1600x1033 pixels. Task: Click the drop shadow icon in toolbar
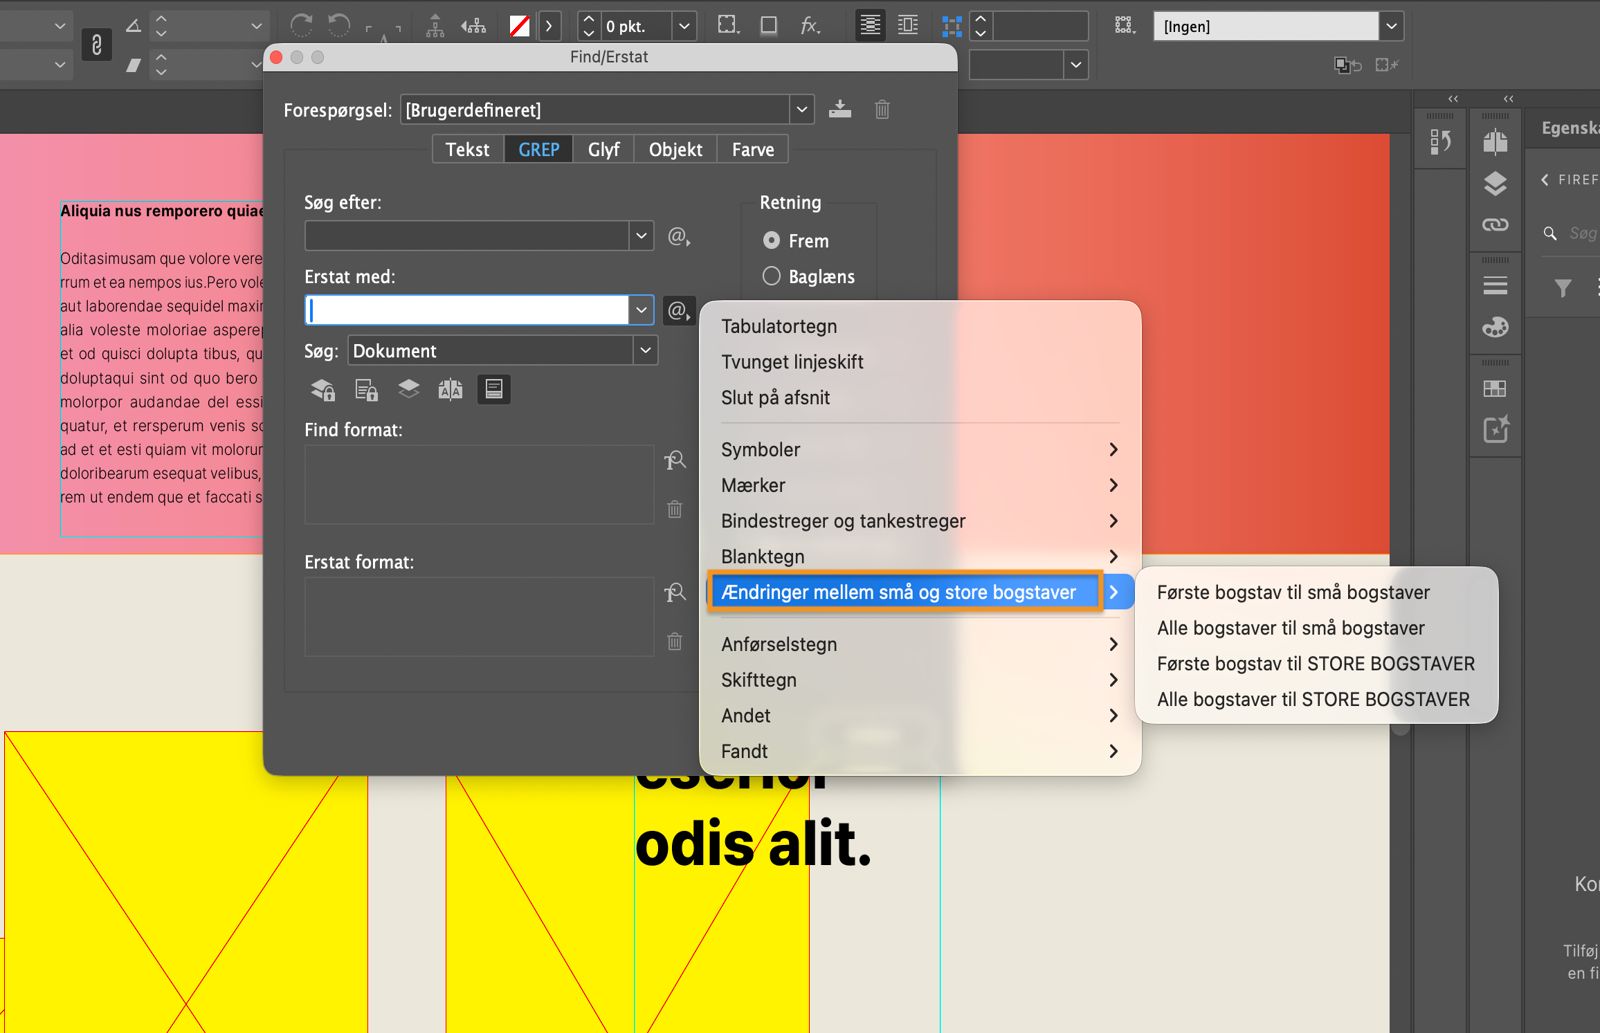[769, 25]
